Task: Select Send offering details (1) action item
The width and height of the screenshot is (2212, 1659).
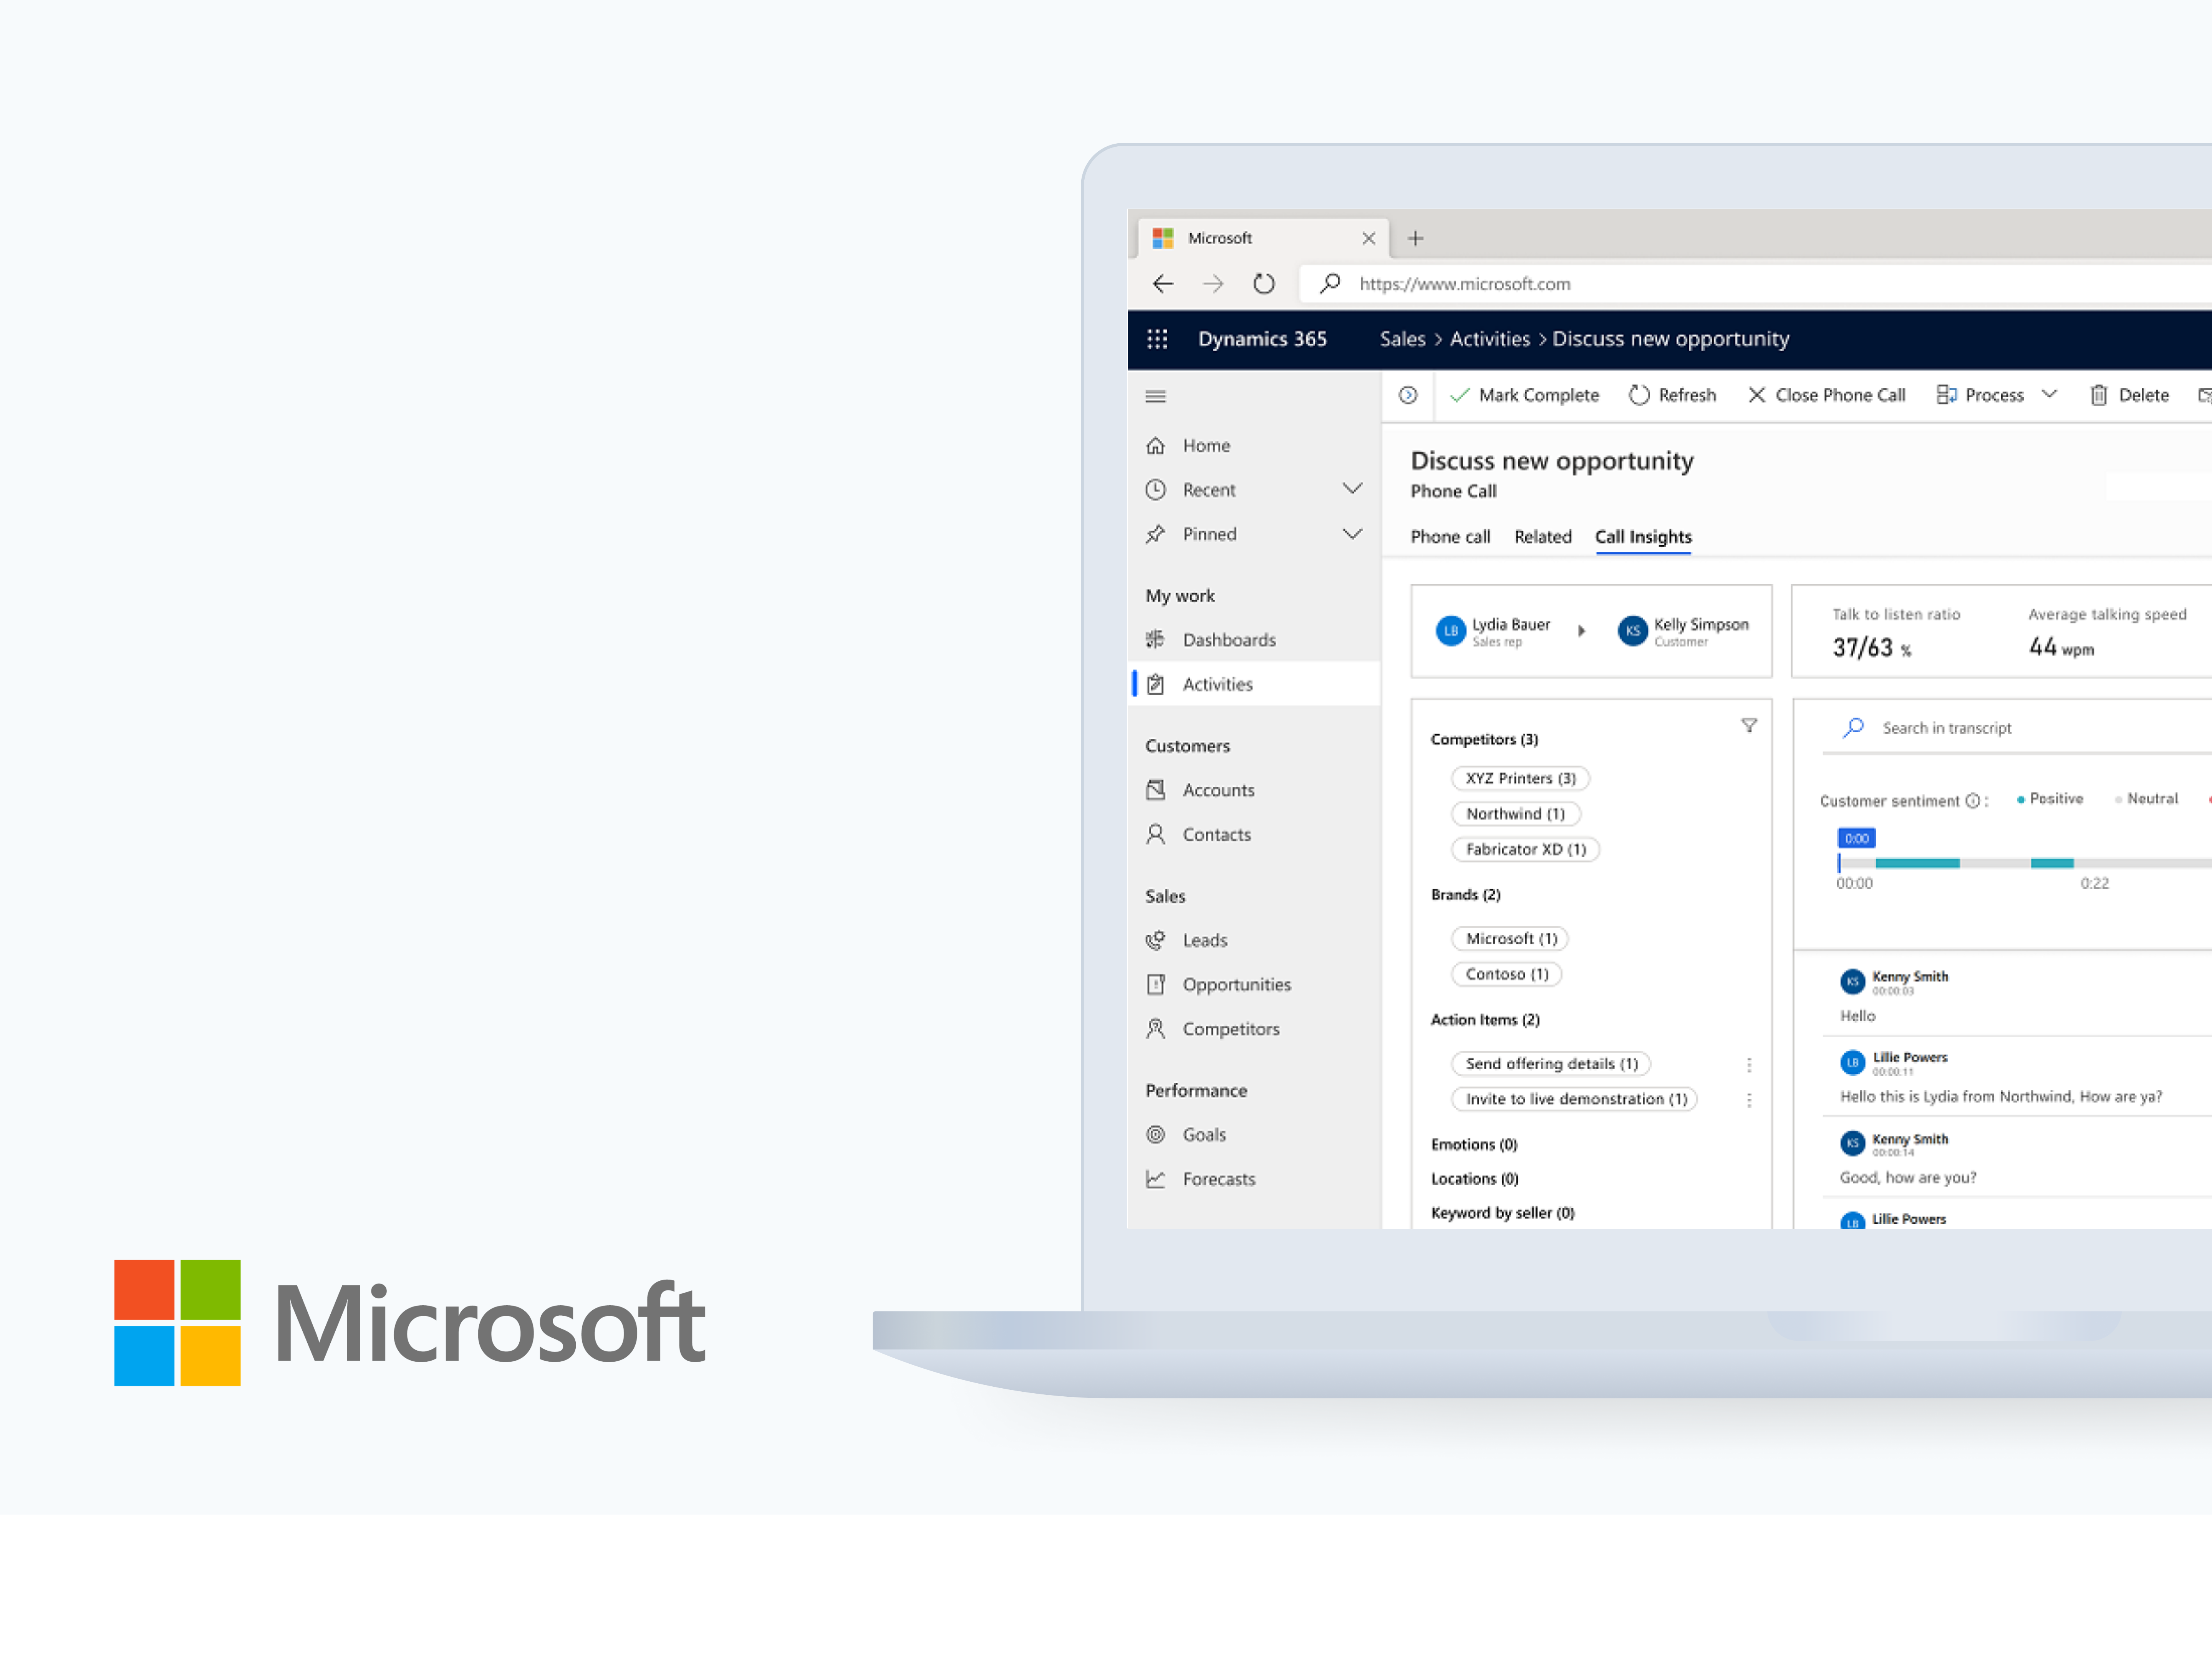Action: click(1551, 1064)
